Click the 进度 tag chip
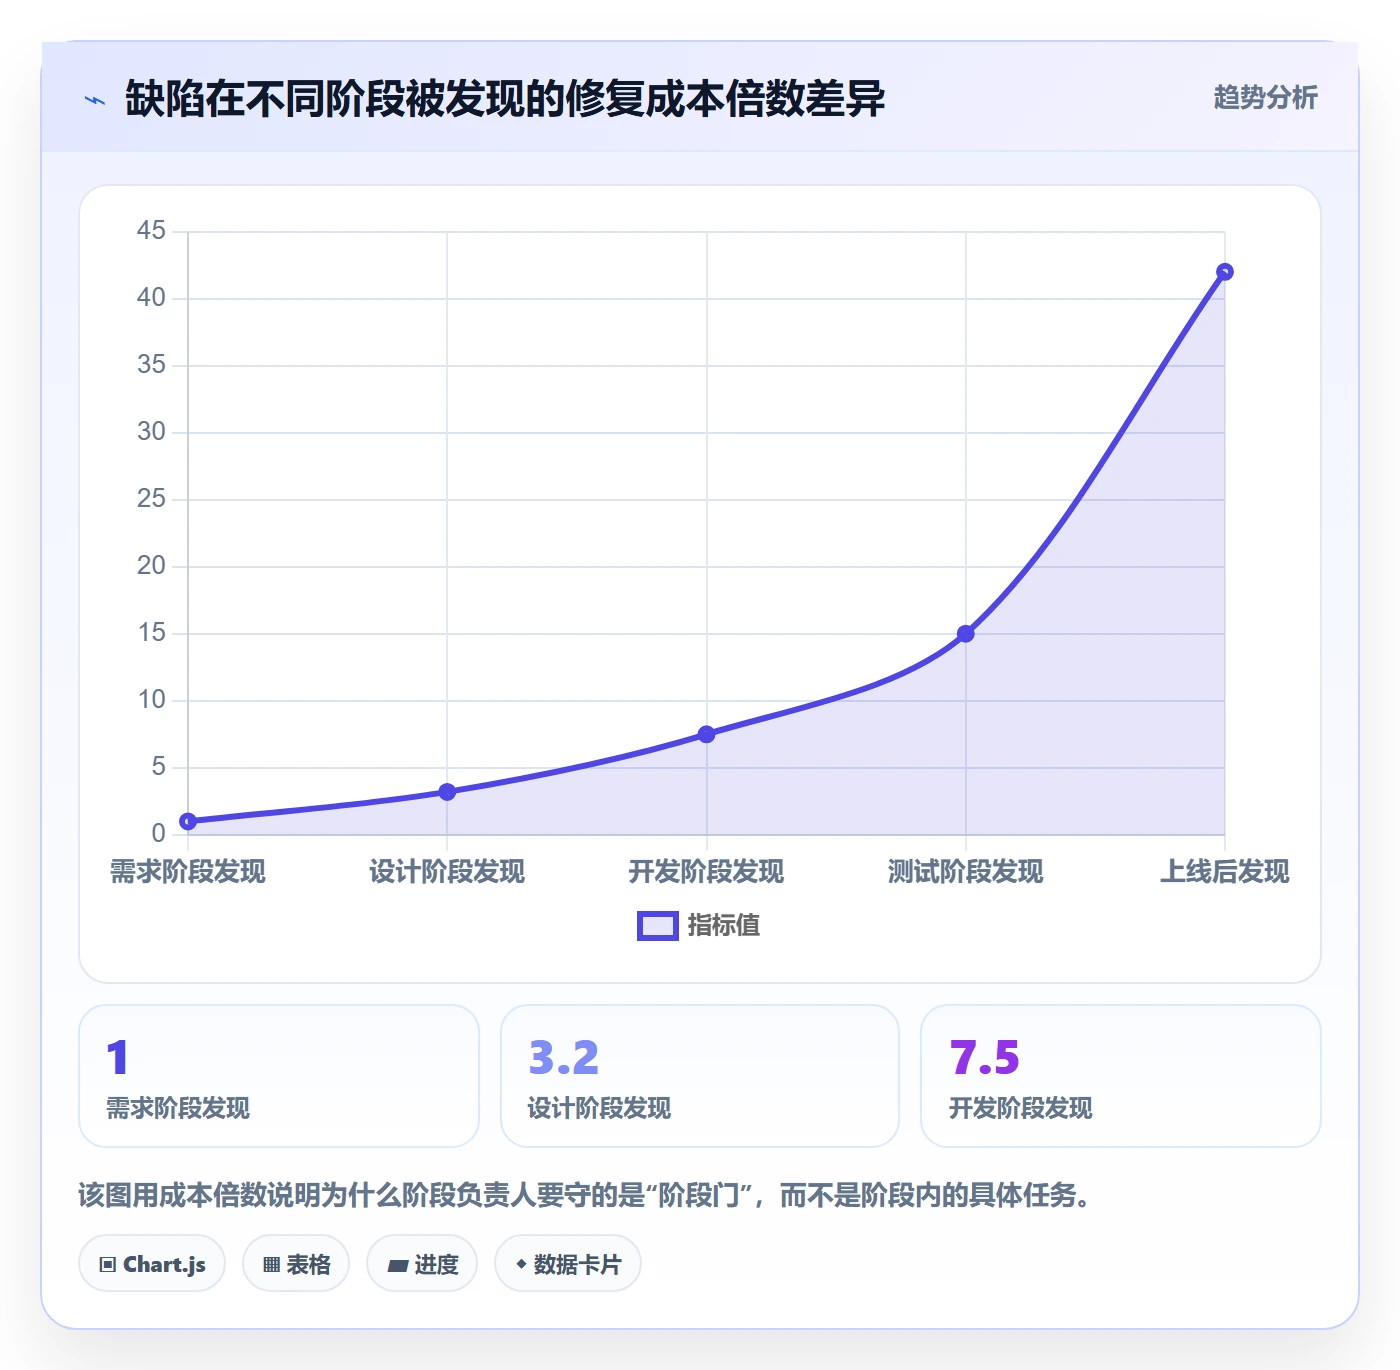 pyautogui.click(x=422, y=1264)
